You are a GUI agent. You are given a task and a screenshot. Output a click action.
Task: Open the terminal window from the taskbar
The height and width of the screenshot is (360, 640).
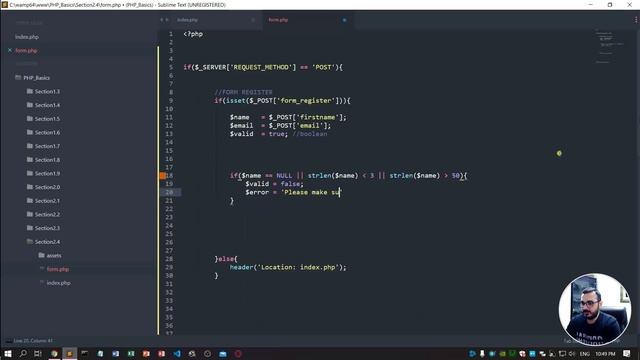[x=84, y=353]
